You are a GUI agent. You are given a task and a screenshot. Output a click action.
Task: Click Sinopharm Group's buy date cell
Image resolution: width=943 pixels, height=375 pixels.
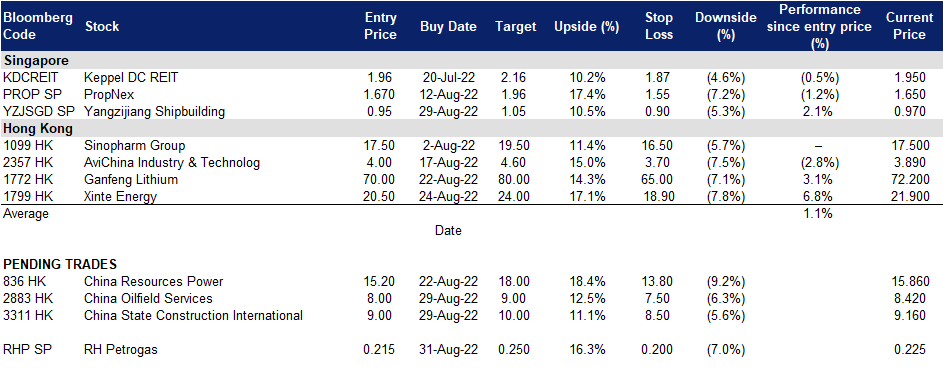coord(448,145)
